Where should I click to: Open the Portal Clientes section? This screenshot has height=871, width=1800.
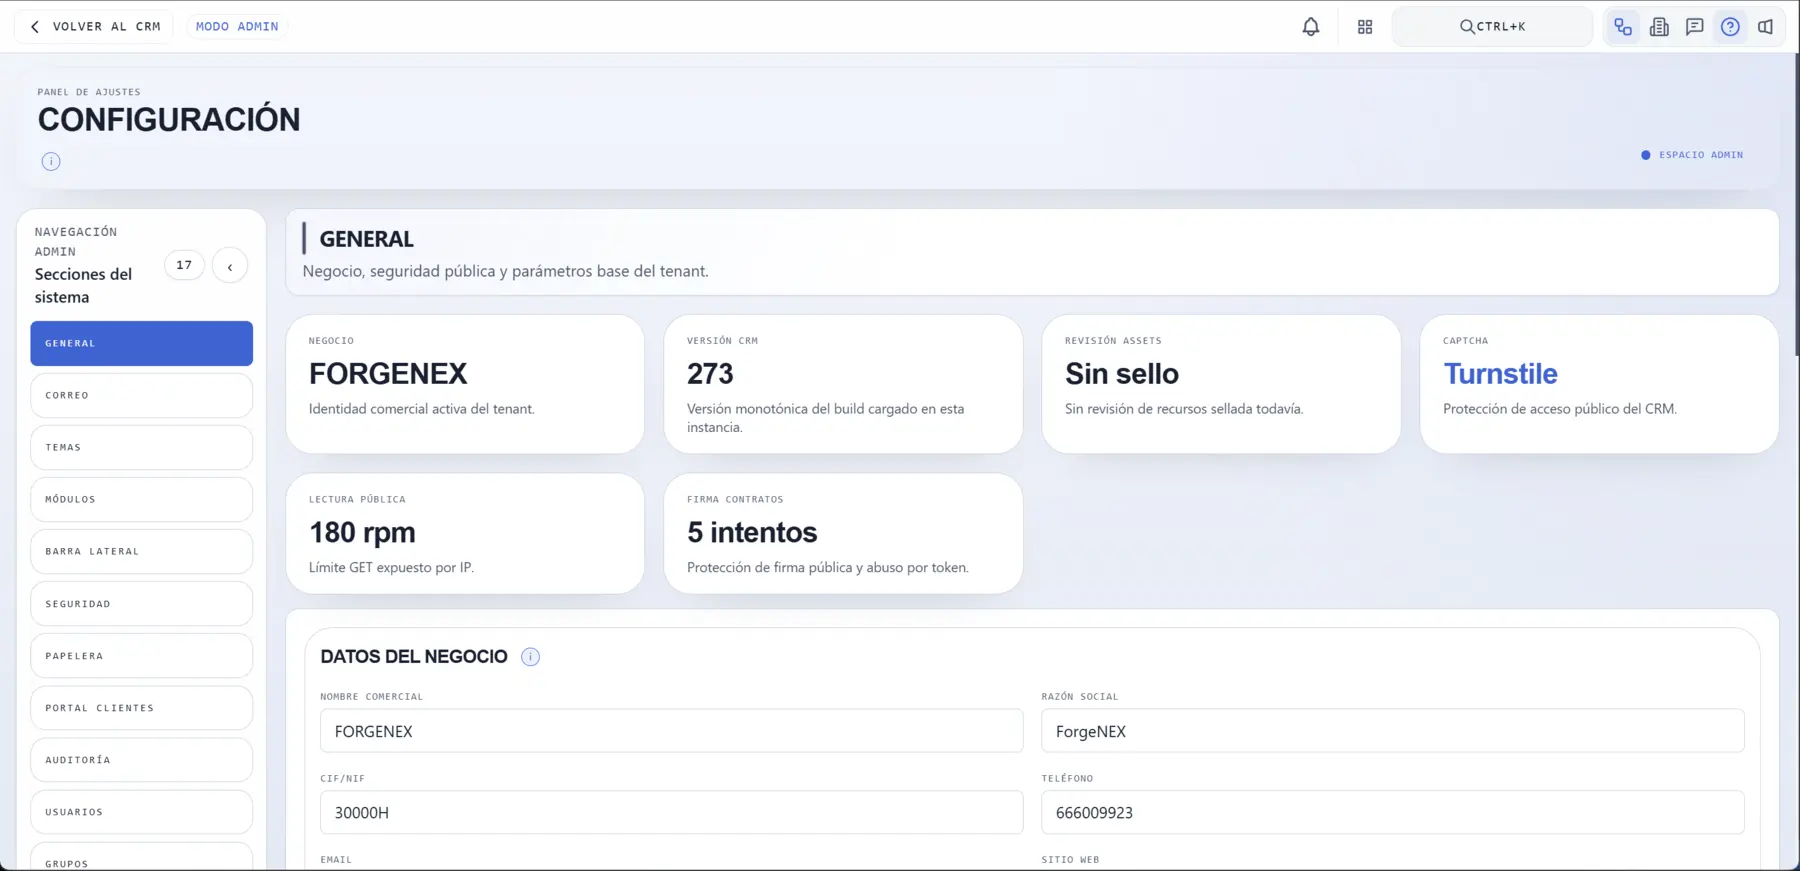click(x=141, y=708)
